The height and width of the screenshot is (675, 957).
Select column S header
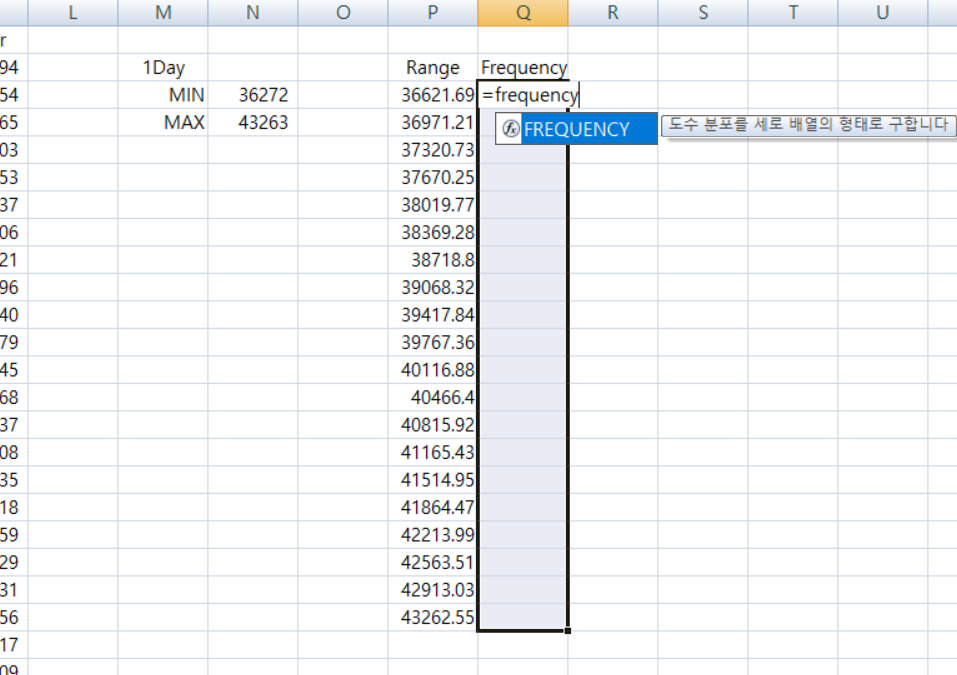tap(703, 12)
